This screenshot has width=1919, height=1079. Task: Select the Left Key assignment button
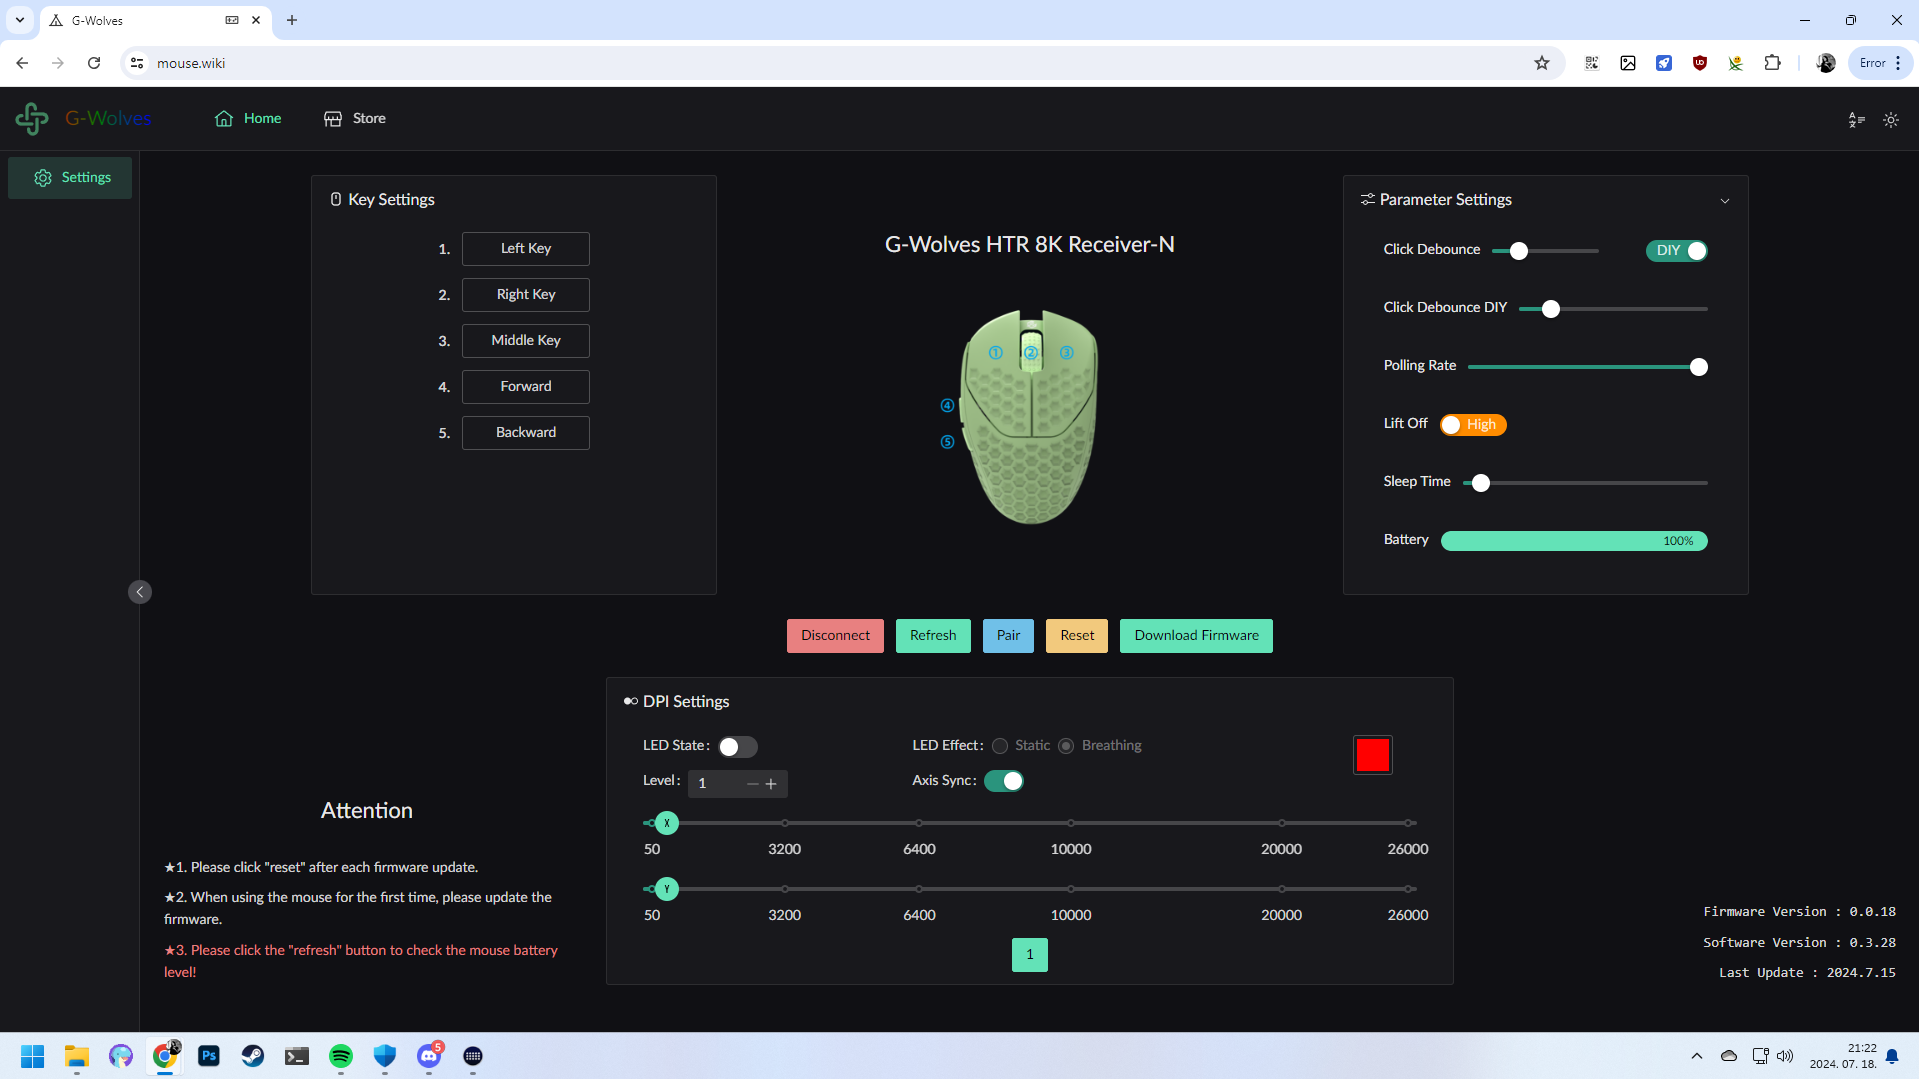pyautogui.click(x=526, y=249)
